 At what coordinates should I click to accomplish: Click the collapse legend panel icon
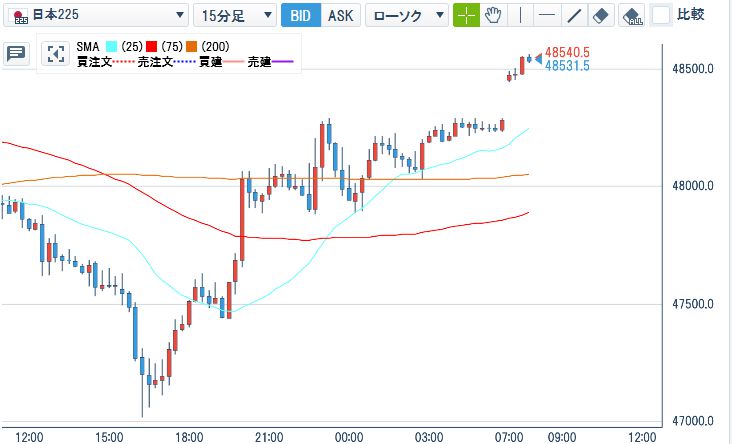click(56, 54)
